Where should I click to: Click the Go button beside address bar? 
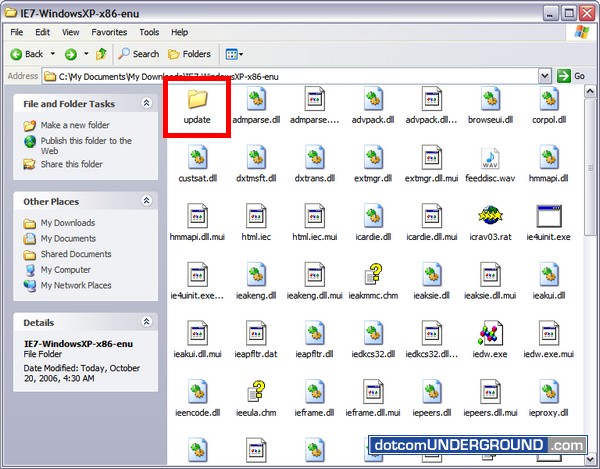point(571,76)
